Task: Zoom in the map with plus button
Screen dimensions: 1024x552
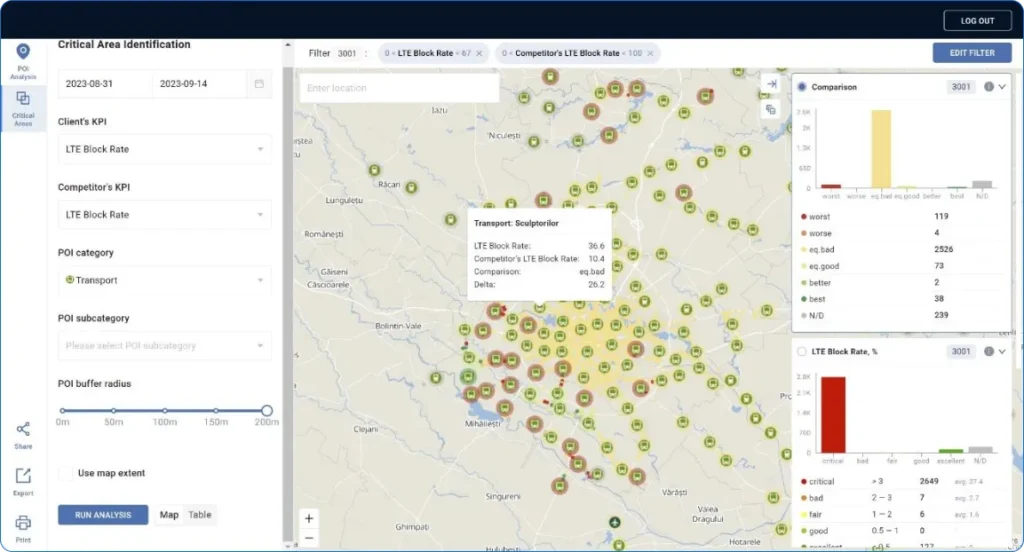Action: coord(309,518)
